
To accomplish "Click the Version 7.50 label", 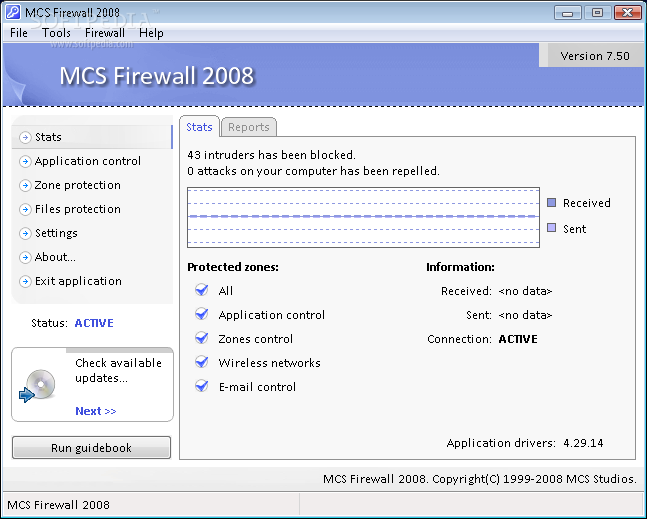I will 595,56.
